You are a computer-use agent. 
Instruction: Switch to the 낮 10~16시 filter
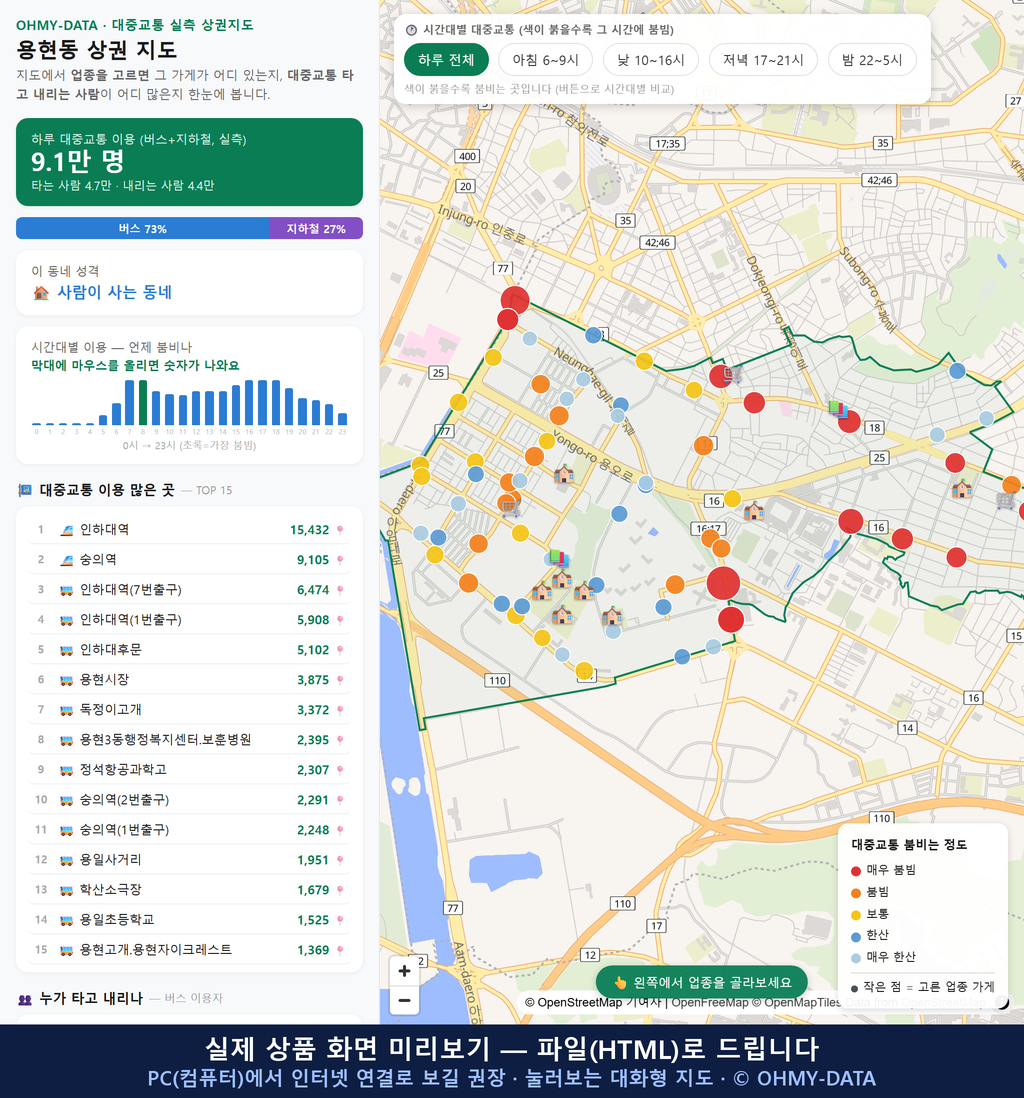click(651, 60)
